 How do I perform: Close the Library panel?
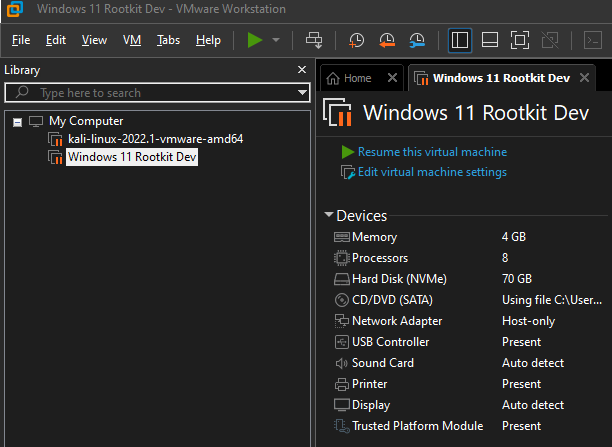(x=302, y=70)
